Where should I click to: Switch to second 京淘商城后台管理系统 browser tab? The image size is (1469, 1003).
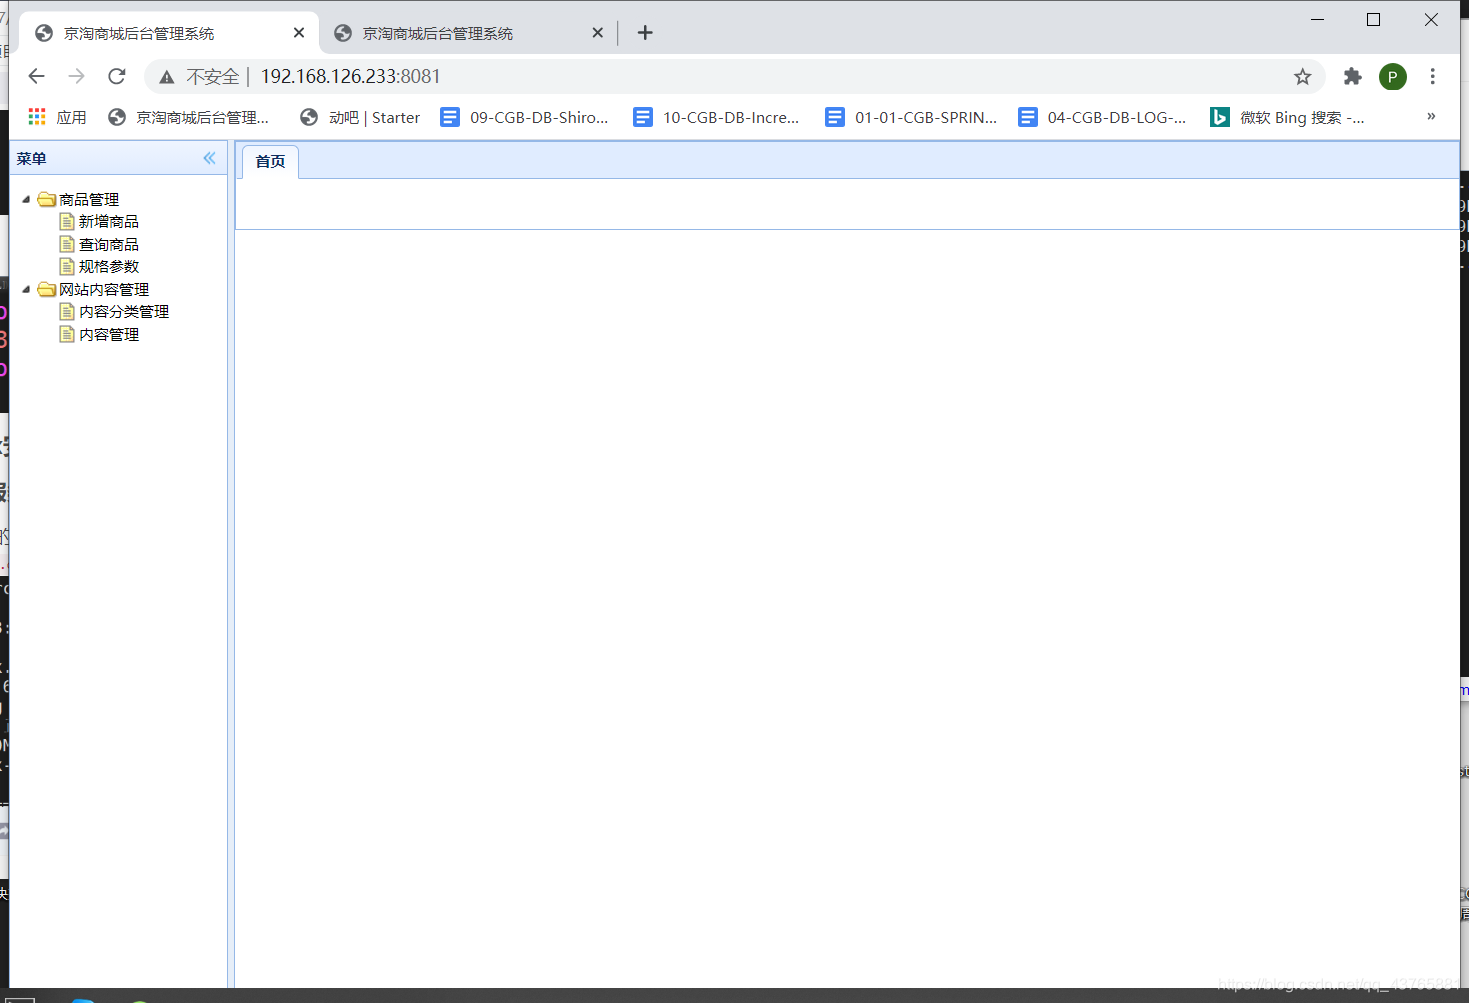coord(470,33)
